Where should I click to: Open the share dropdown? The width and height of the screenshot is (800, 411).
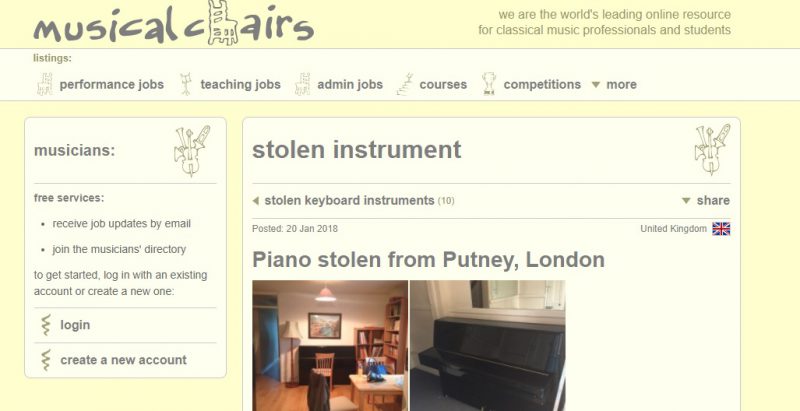point(706,200)
